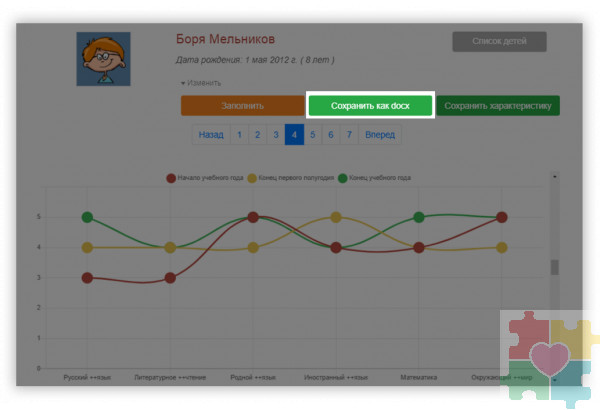The image size is (600, 410).
Task: Open page 5 in the pagination
Action: click(312, 134)
